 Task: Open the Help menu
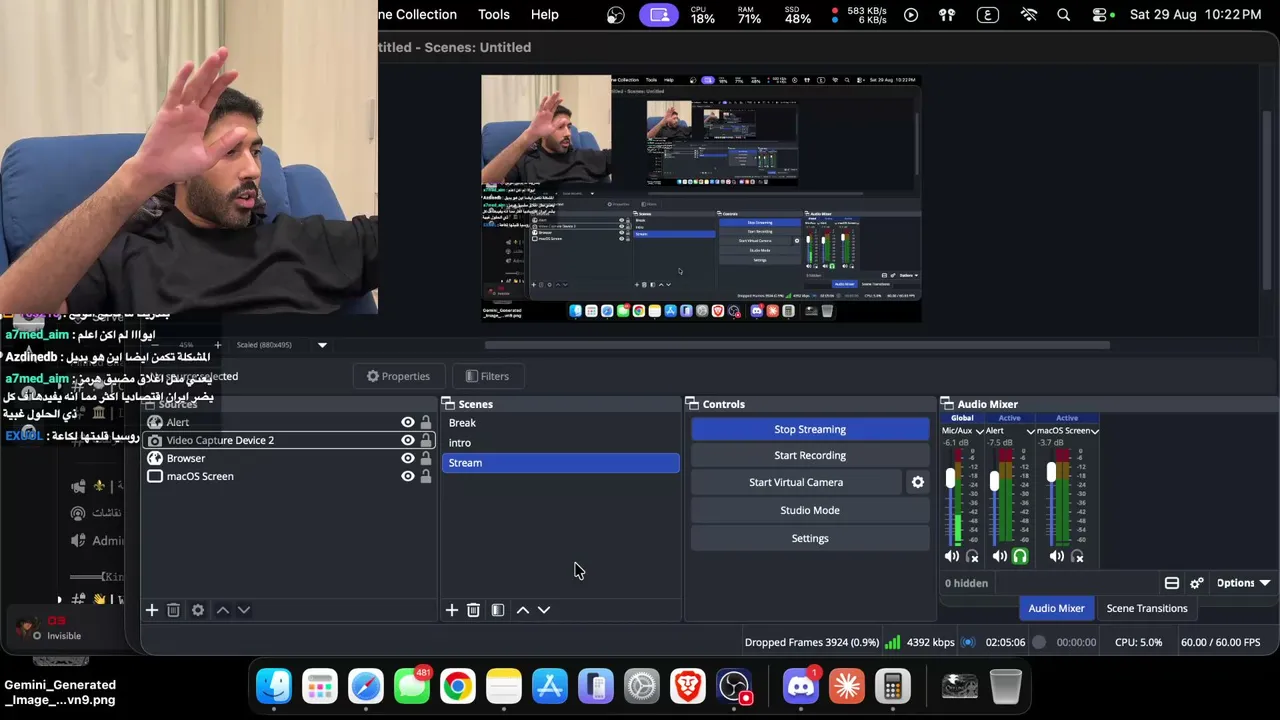click(x=545, y=15)
